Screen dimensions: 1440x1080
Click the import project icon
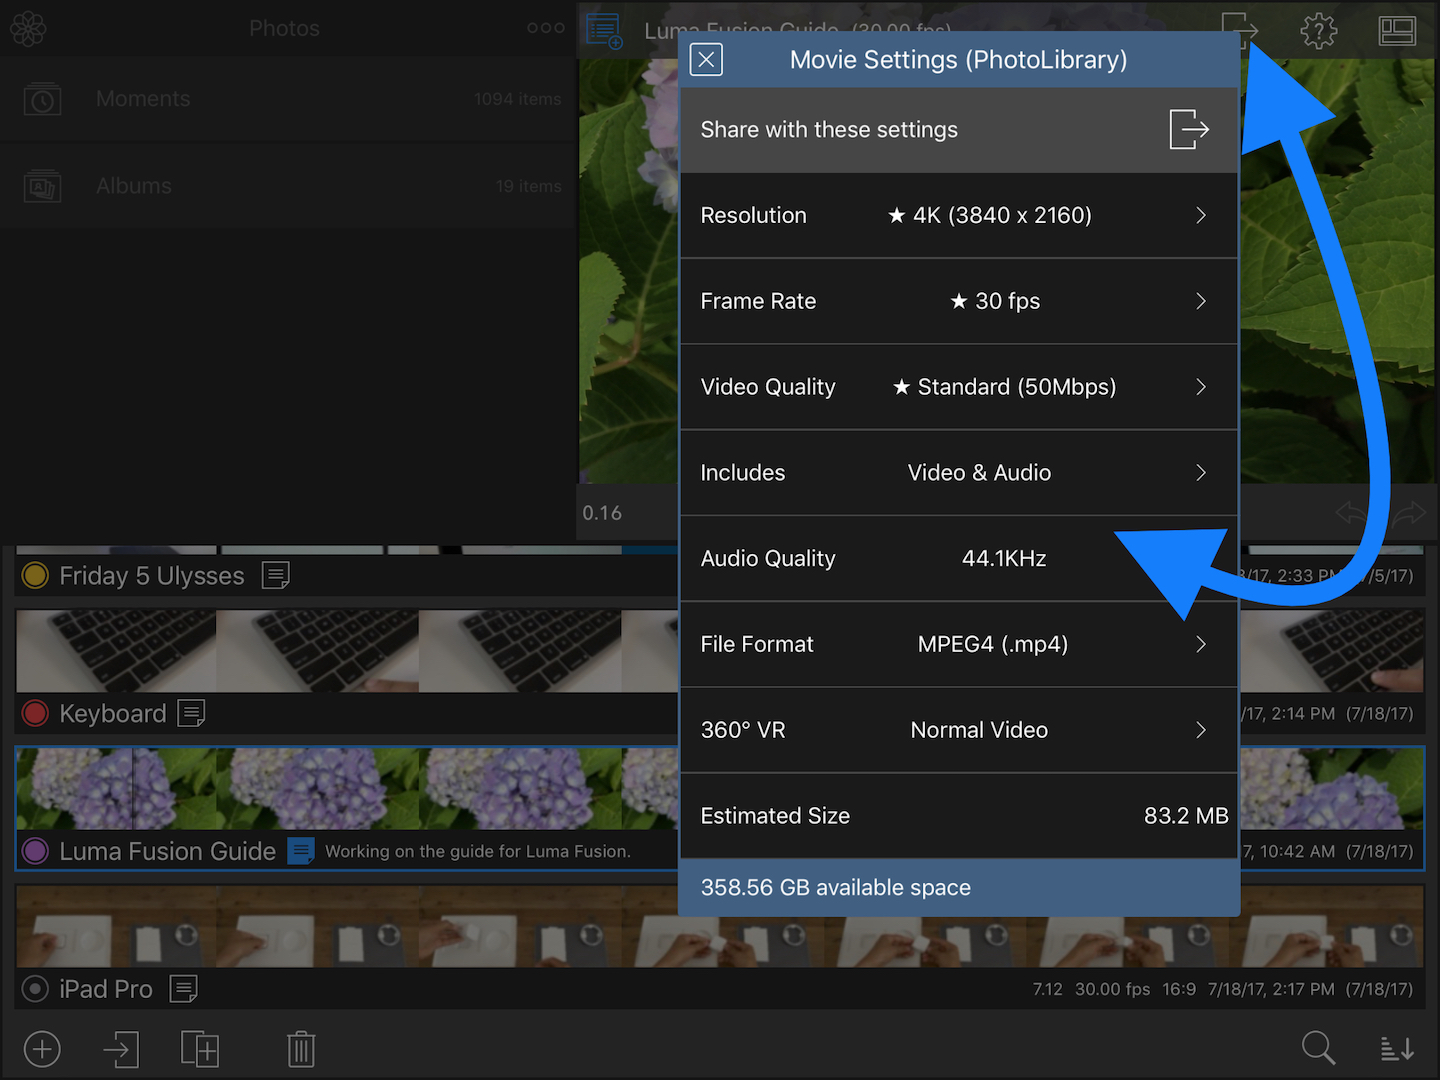(x=120, y=1049)
